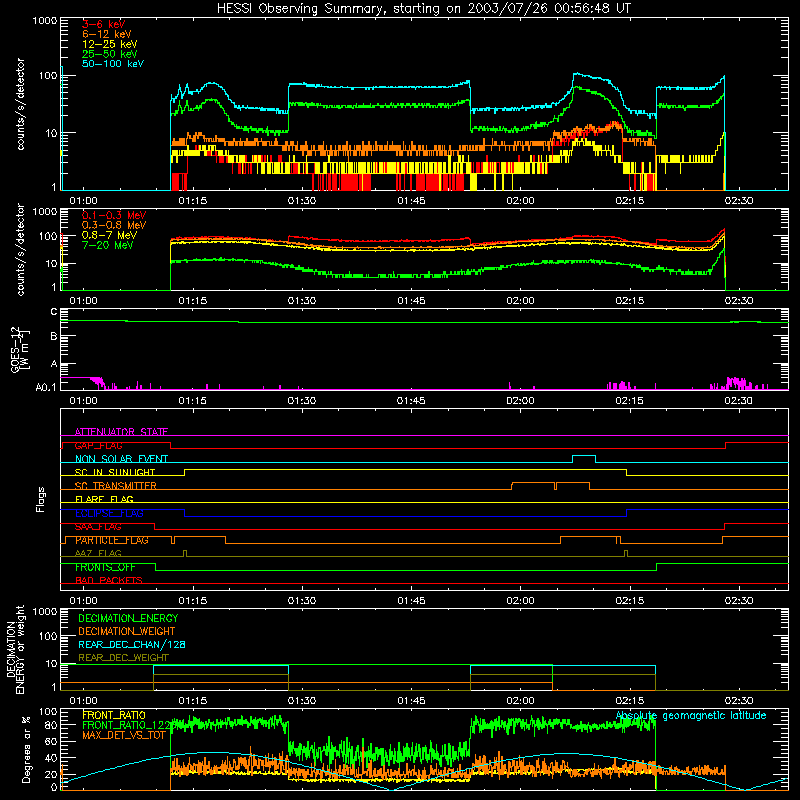Click the 02:00 tick under the flags panel
This screenshot has width=800, height=800.
pyautogui.click(x=520, y=601)
